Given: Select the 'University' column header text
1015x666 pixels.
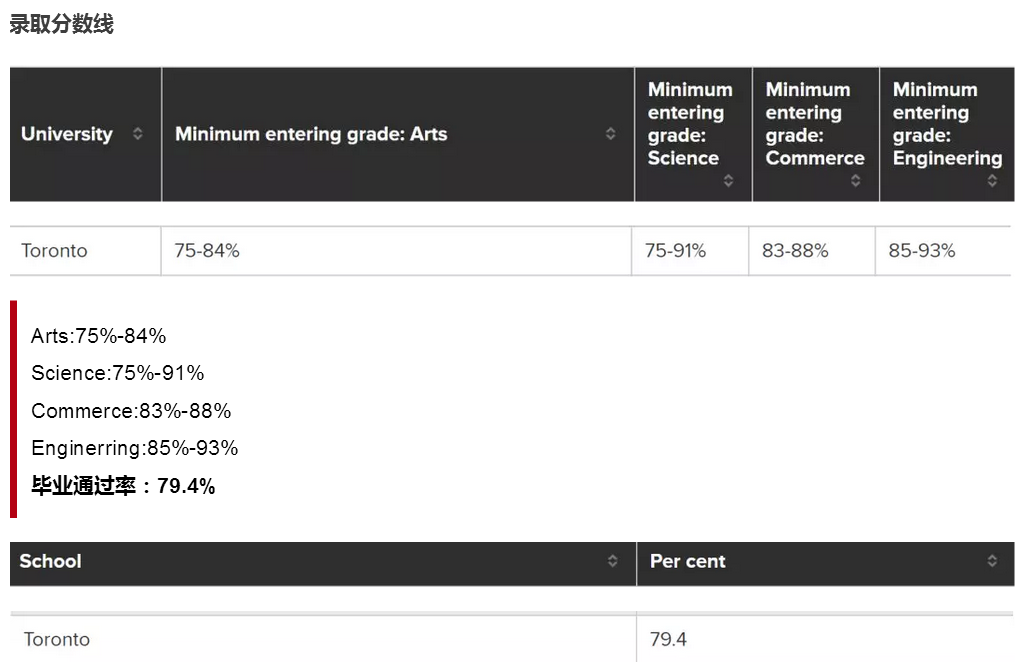Looking at the screenshot, I should coord(67,134).
